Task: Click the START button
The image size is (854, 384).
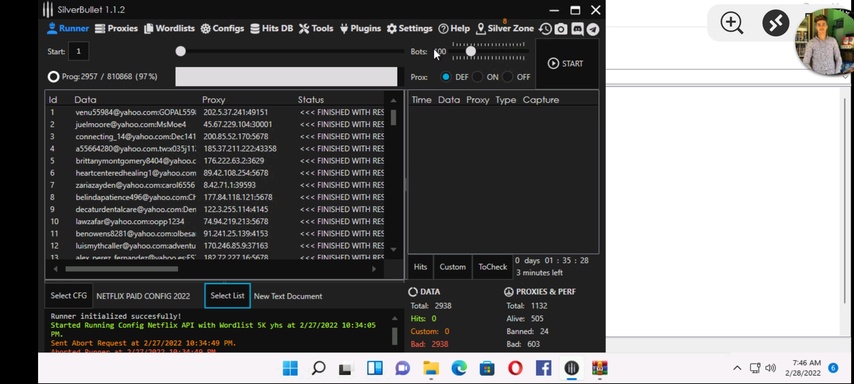Action: (x=567, y=64)
